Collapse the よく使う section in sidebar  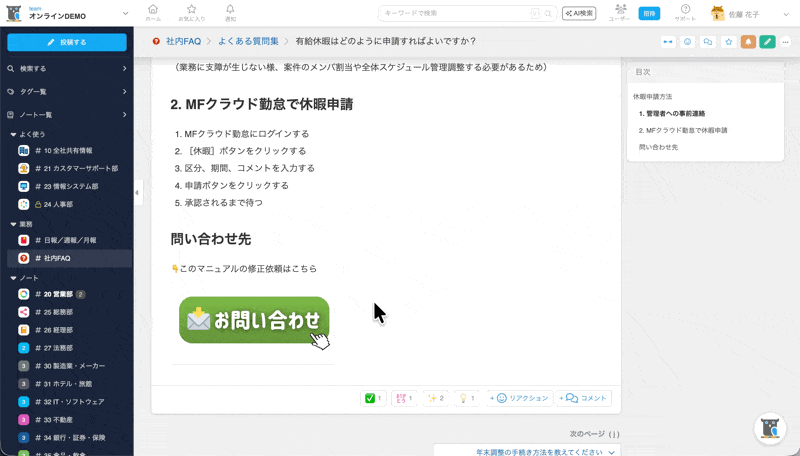13,134
